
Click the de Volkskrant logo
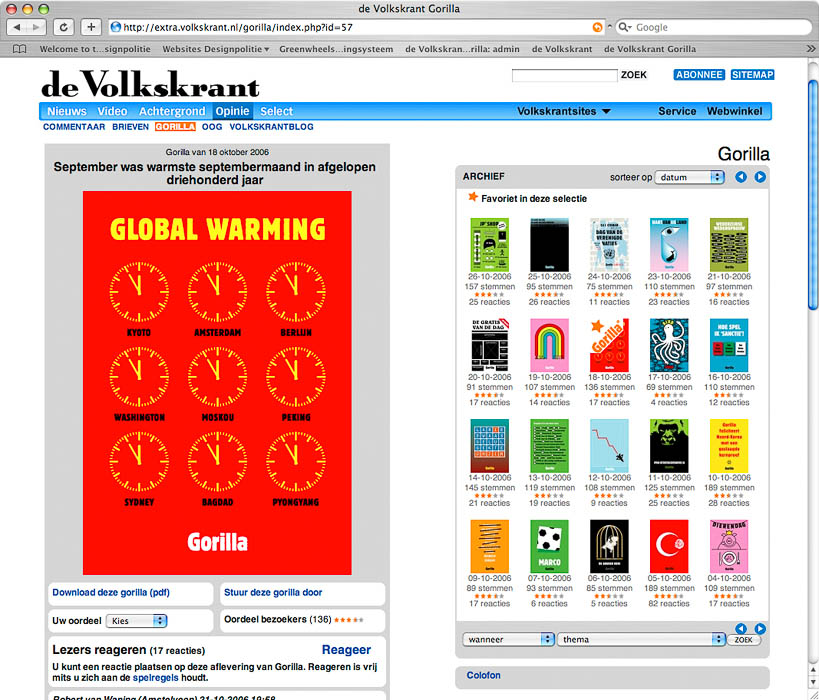(x=150, y=84)
